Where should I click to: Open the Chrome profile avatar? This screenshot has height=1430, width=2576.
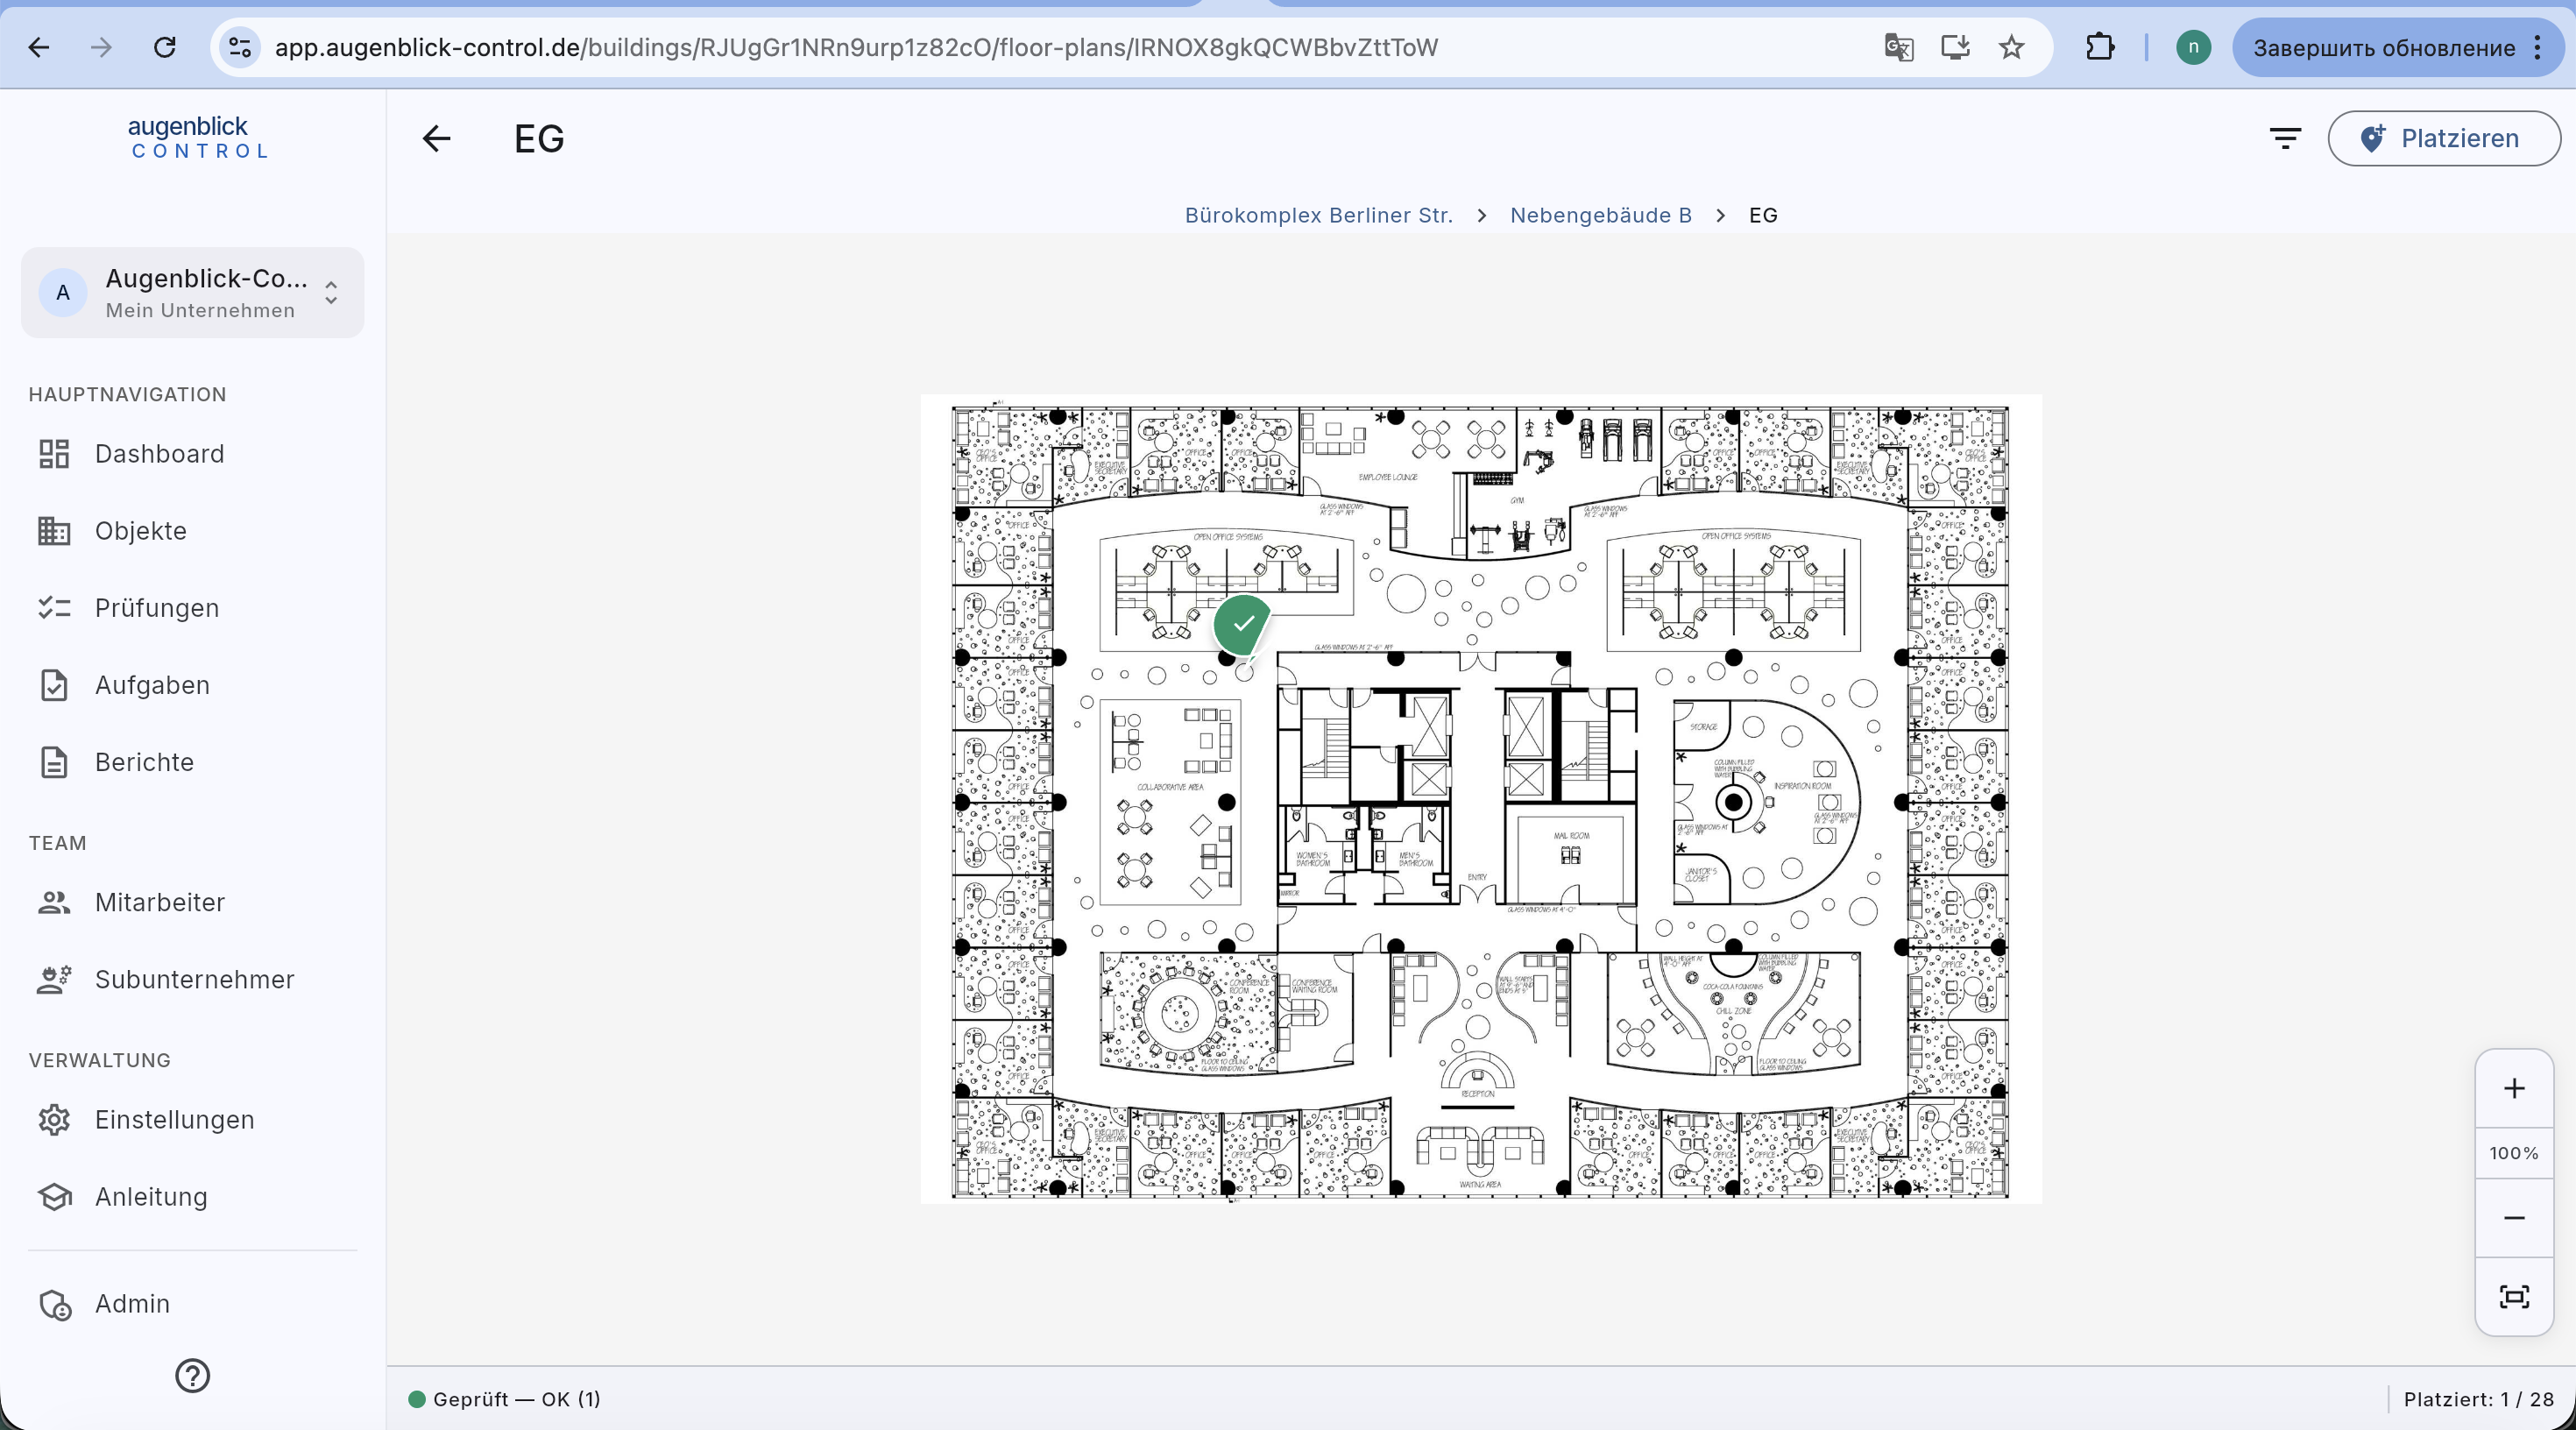[x=2193, y=47]
